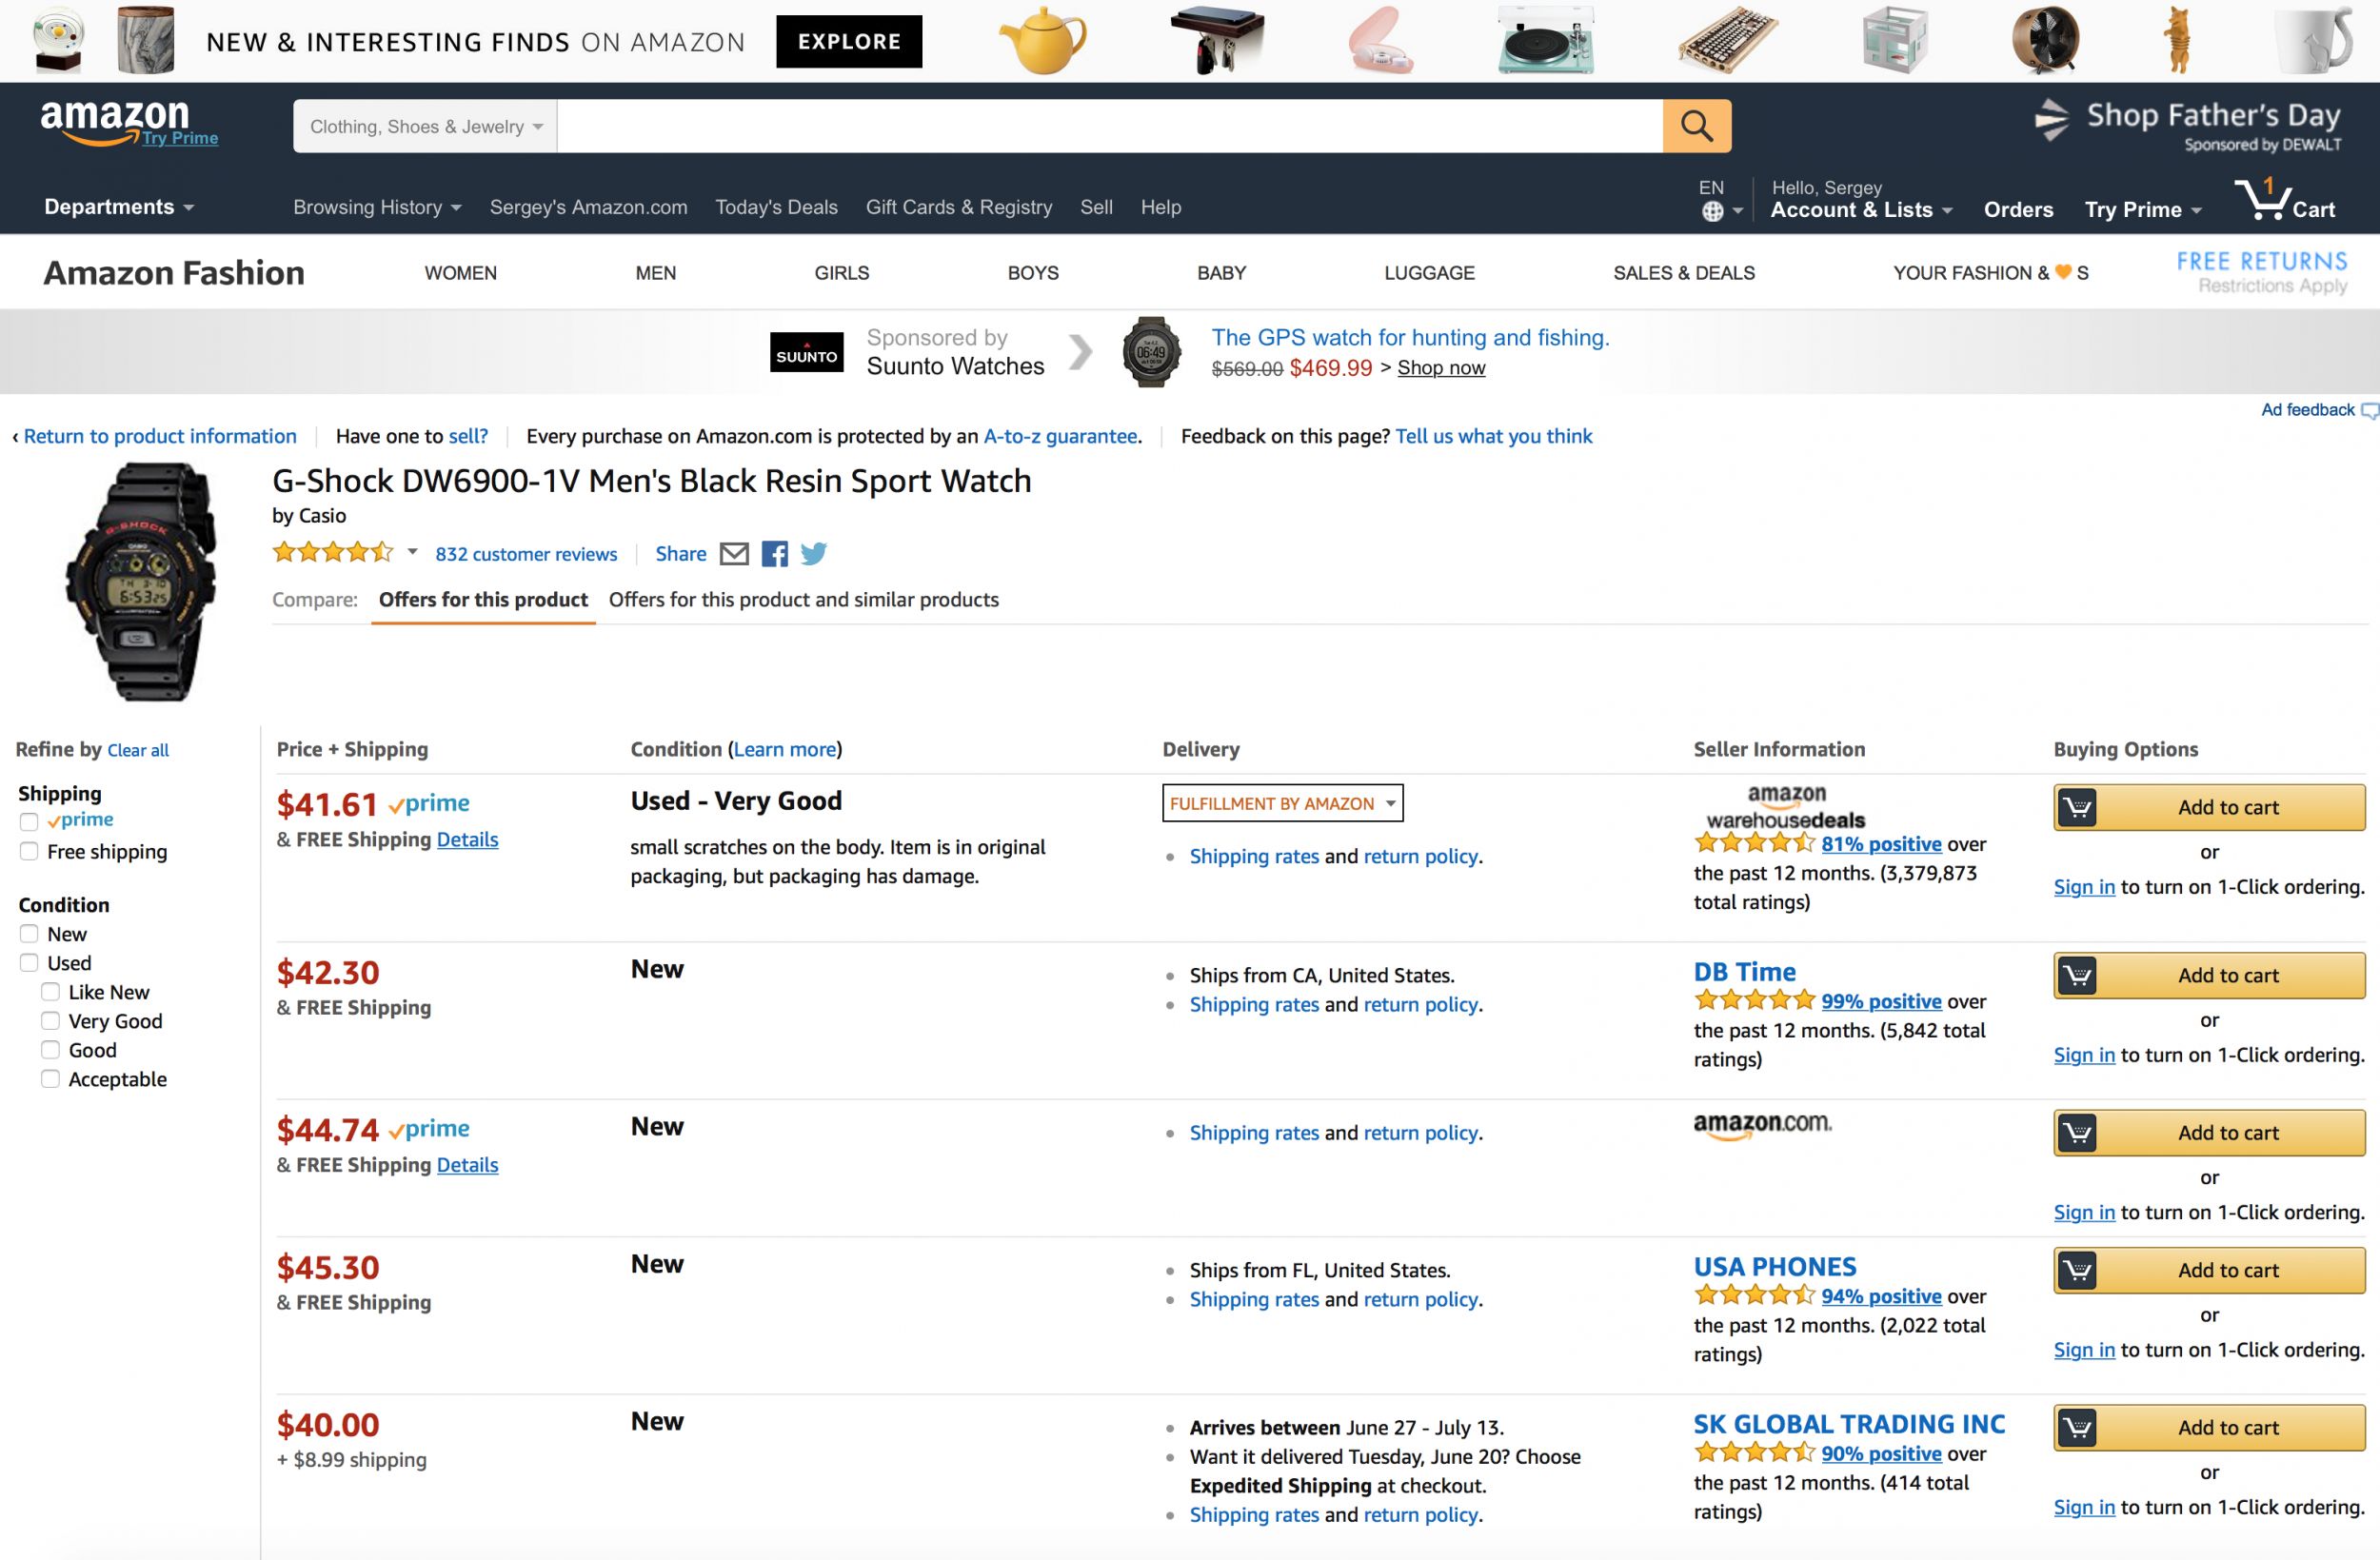Share product on Facebook icon
The width and height of the screenshot is (2380, 1560).
pyautogui.click(x=774, y=554)
